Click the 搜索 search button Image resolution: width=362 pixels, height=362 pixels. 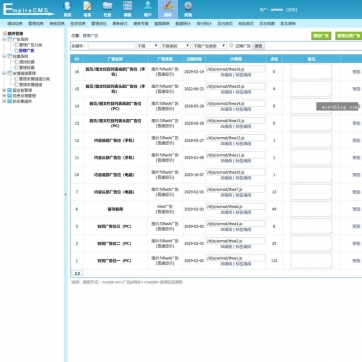coord(258,46)
